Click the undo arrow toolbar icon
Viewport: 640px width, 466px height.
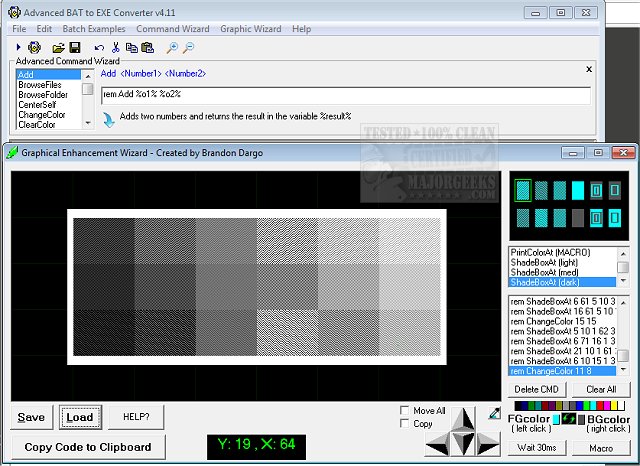coord(99,47)
